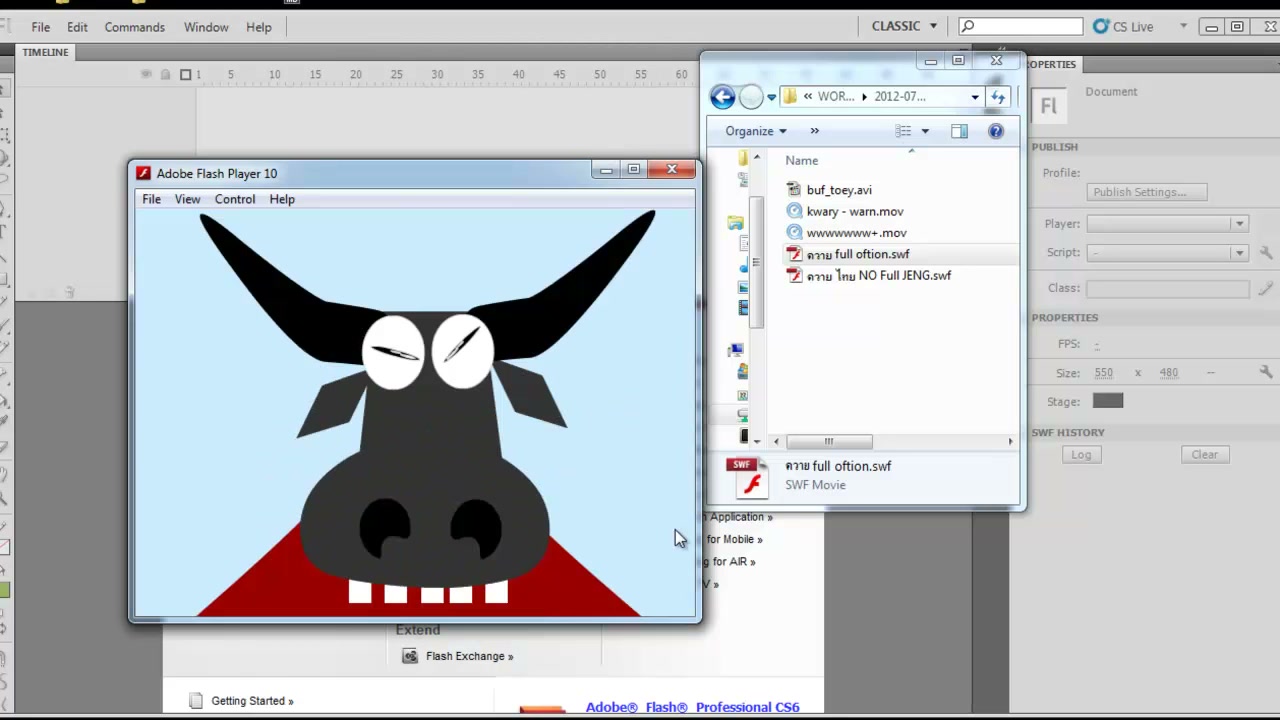This screenshot has height=720, width=1280.
Task: Open the Getting Started link
Action: 252,701
